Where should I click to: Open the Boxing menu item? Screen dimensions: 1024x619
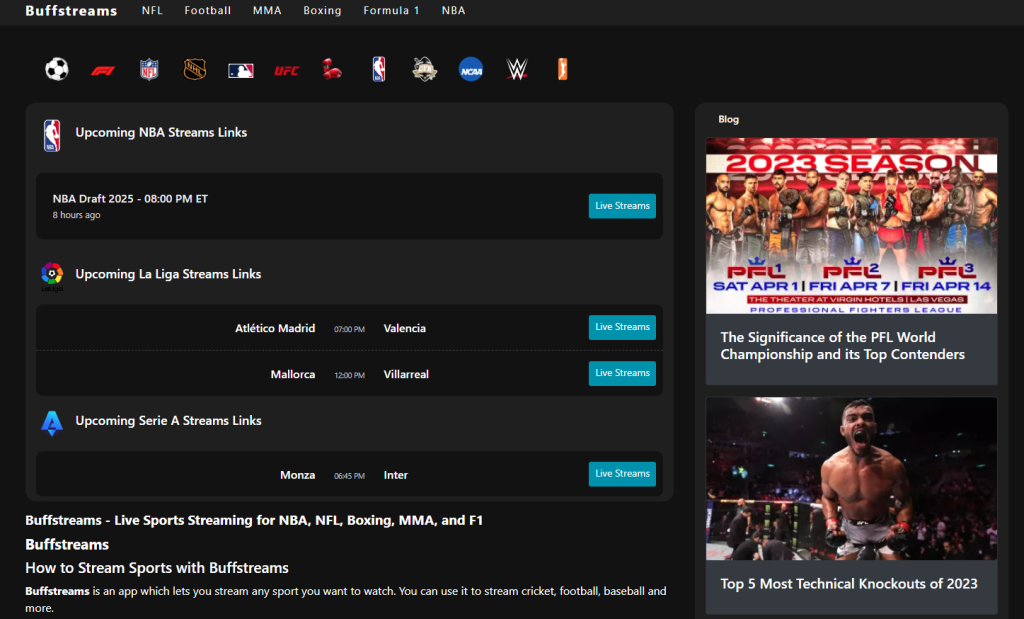click(x=323, y=10)
